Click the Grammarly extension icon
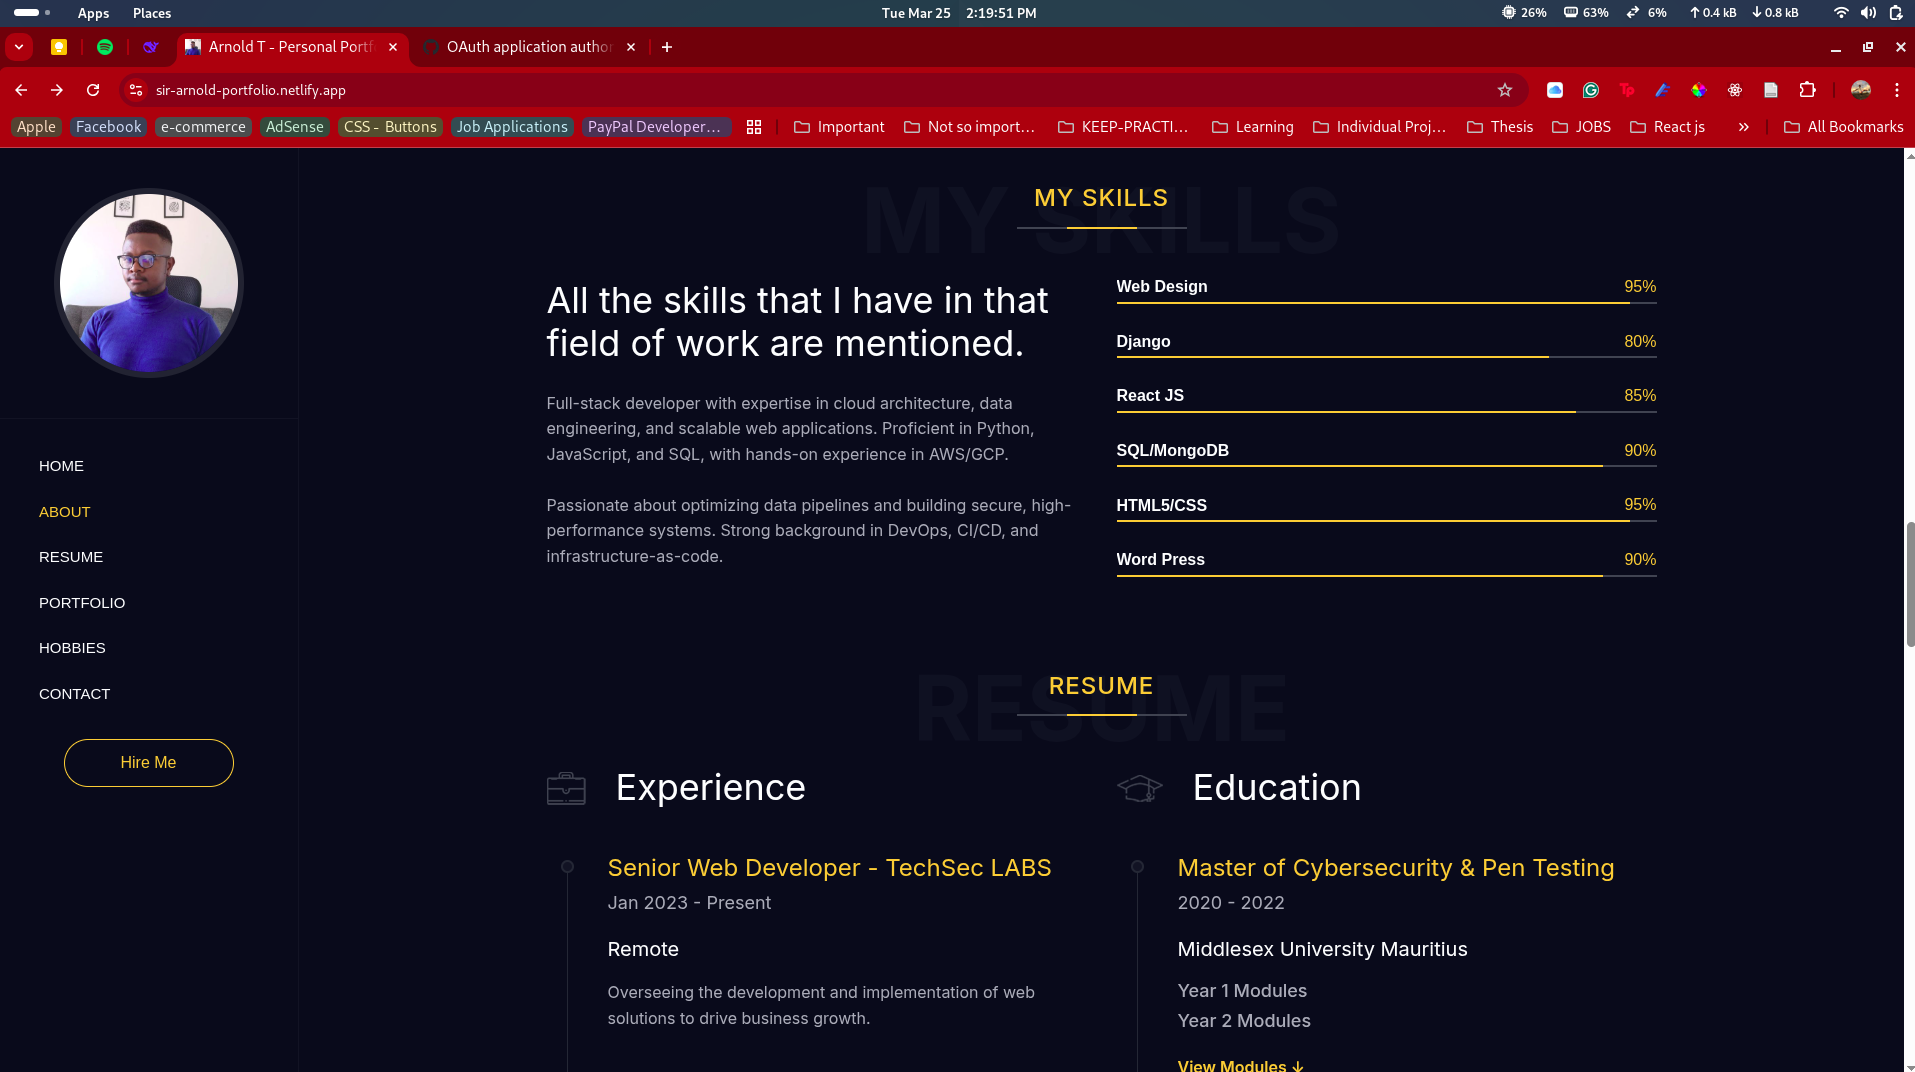 (x=1590, y=90)
